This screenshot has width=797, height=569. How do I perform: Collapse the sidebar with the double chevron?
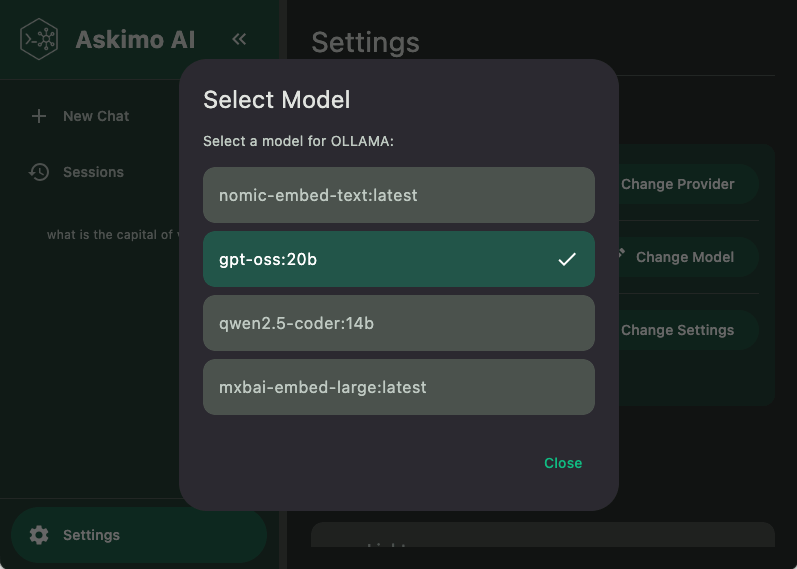(239, 39)
